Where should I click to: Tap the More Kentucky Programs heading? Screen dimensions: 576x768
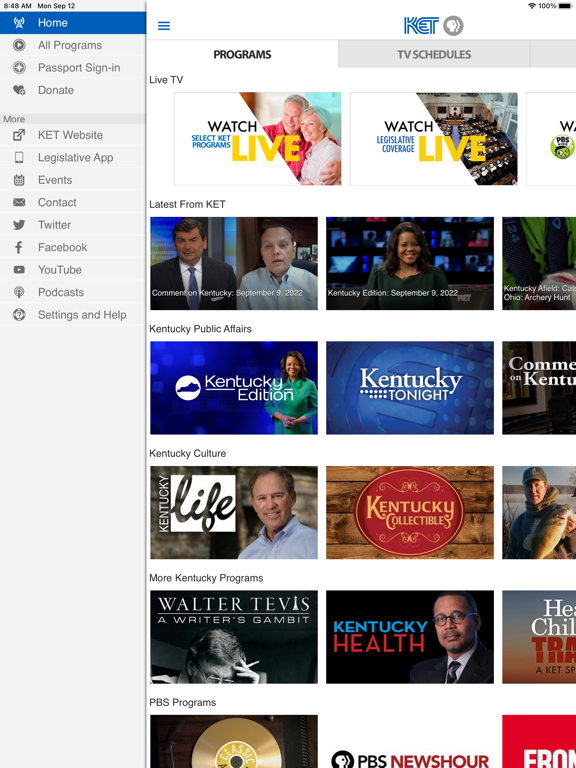(x=206, y=578)
